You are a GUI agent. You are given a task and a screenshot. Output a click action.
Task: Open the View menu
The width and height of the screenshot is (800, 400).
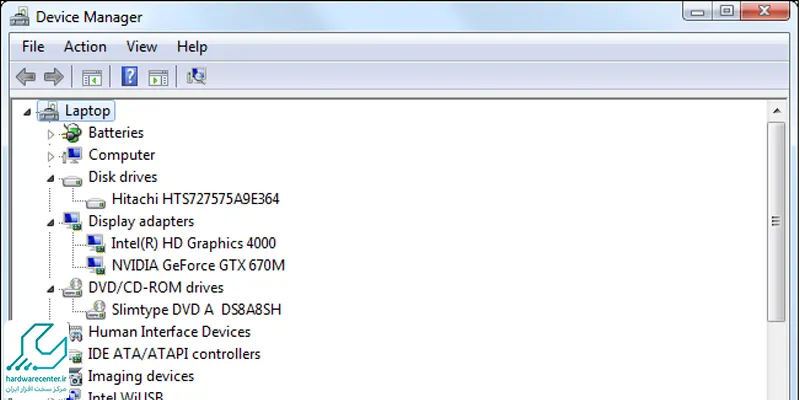tap(142, 47)
